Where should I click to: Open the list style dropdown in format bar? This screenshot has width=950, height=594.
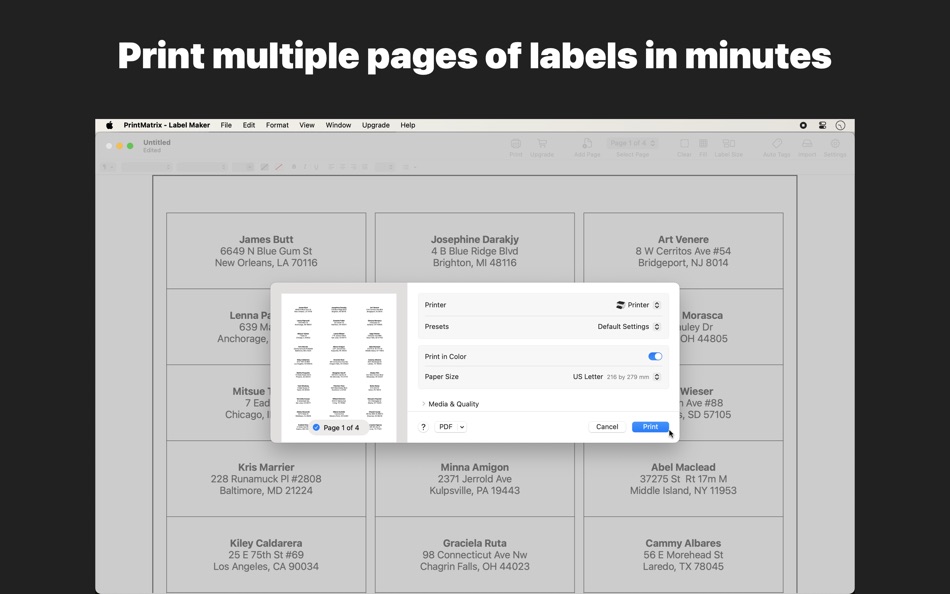[410, 167]
